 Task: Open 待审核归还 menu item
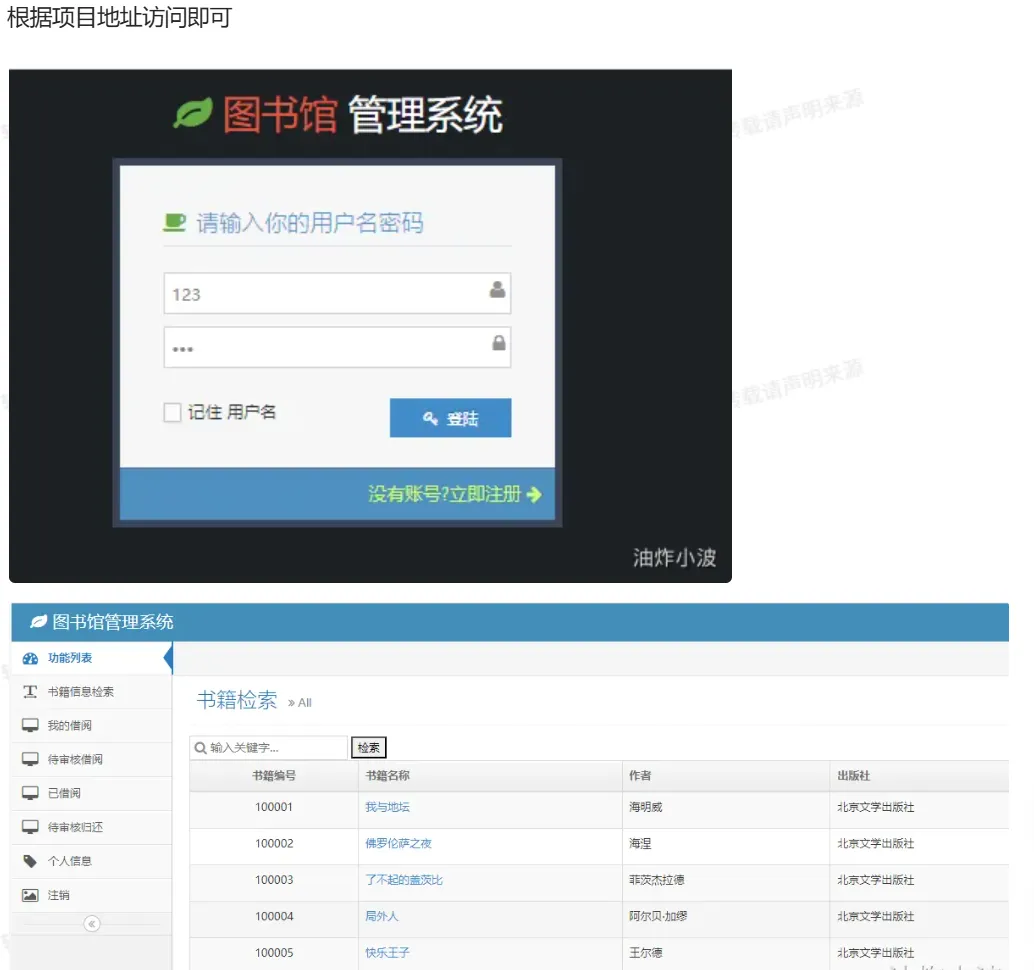[x=92, y=828]
